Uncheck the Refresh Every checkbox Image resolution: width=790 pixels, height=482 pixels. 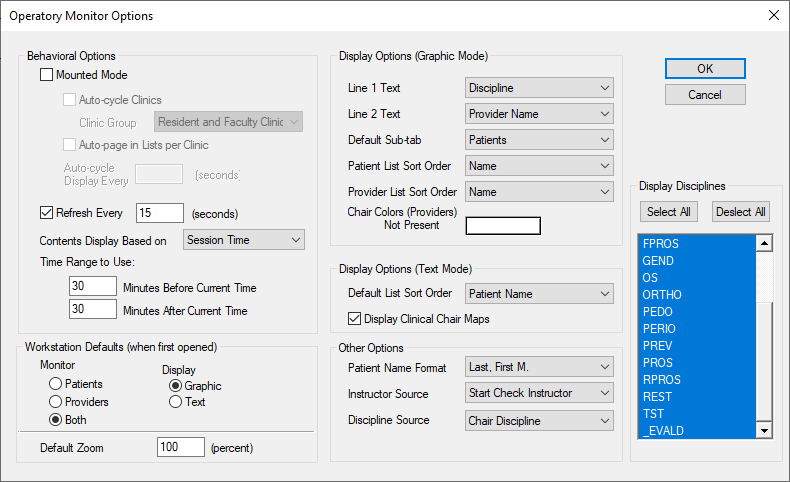point(46,213)
